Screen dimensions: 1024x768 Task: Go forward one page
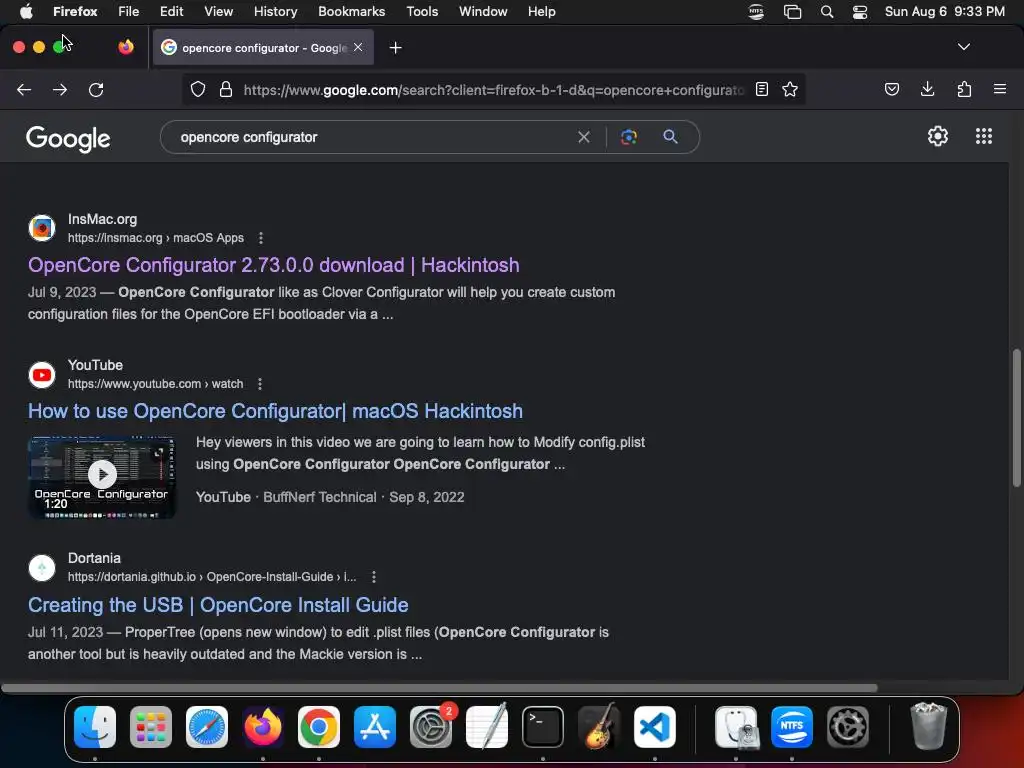click(x=60, y=89)
